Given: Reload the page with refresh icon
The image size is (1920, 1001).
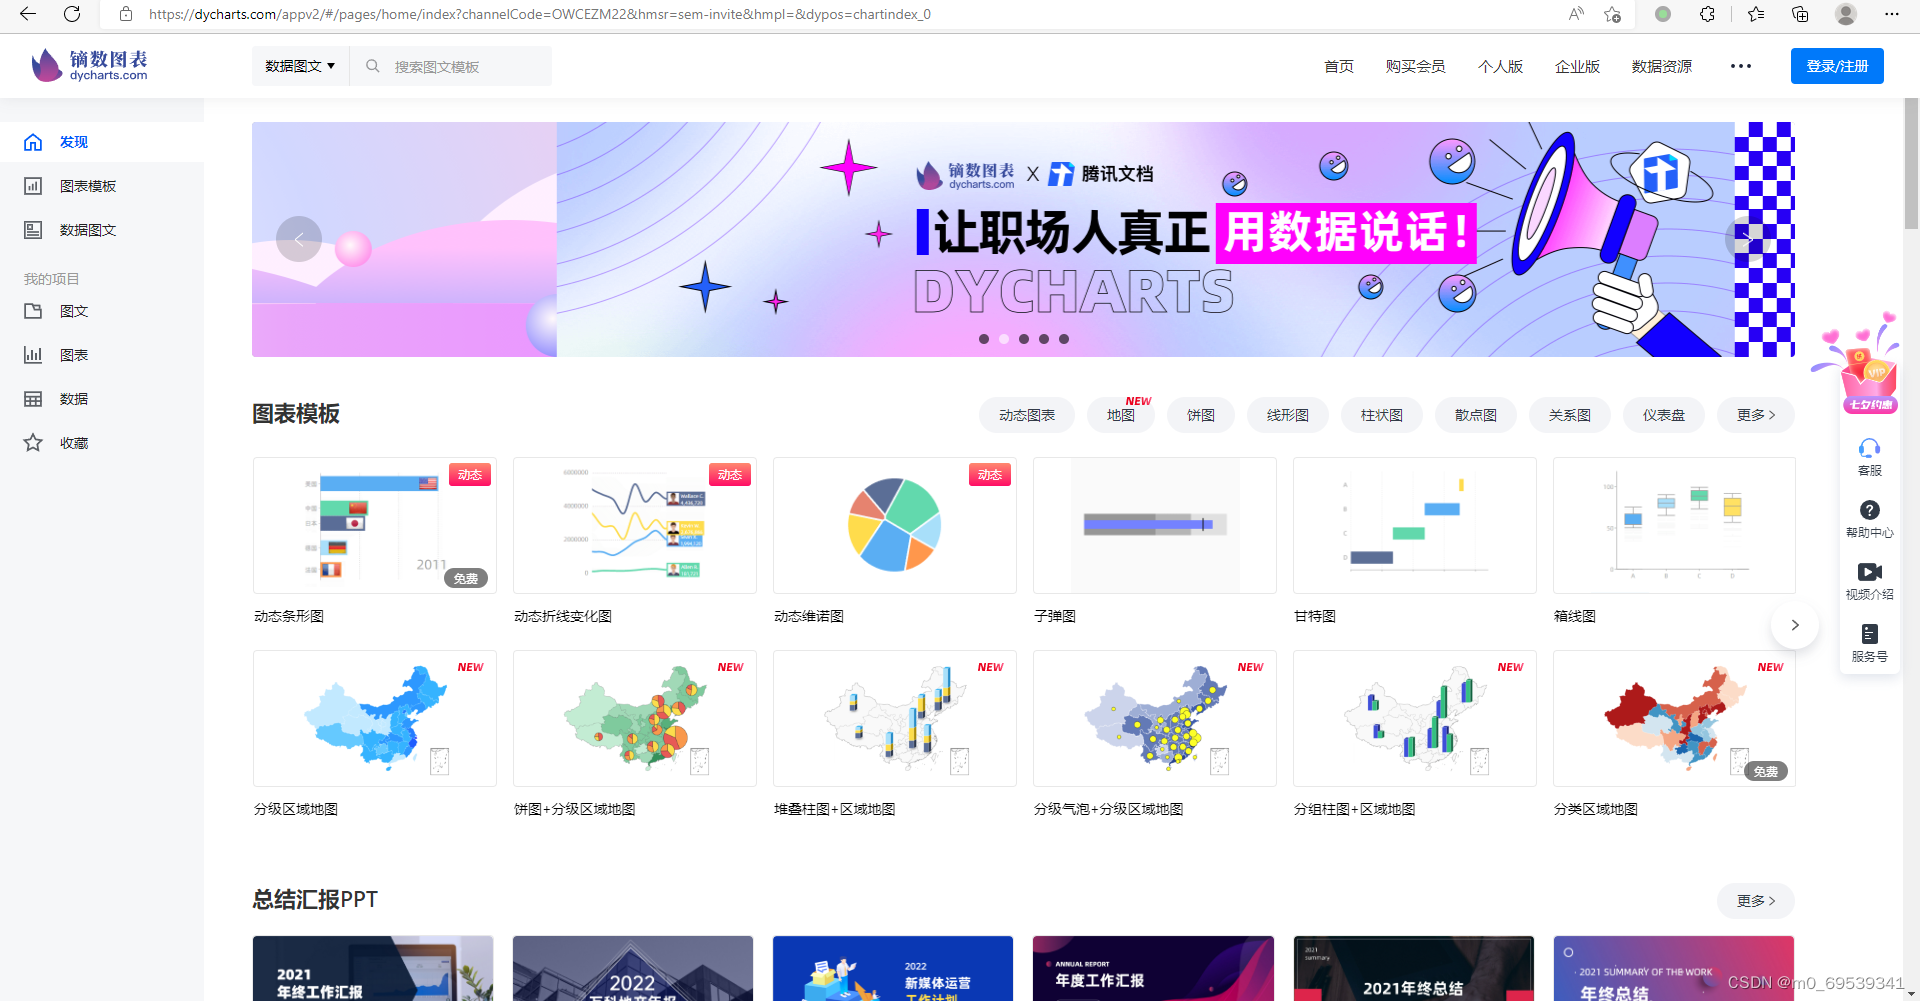Looking at the screenshot, I should point(72,14).
